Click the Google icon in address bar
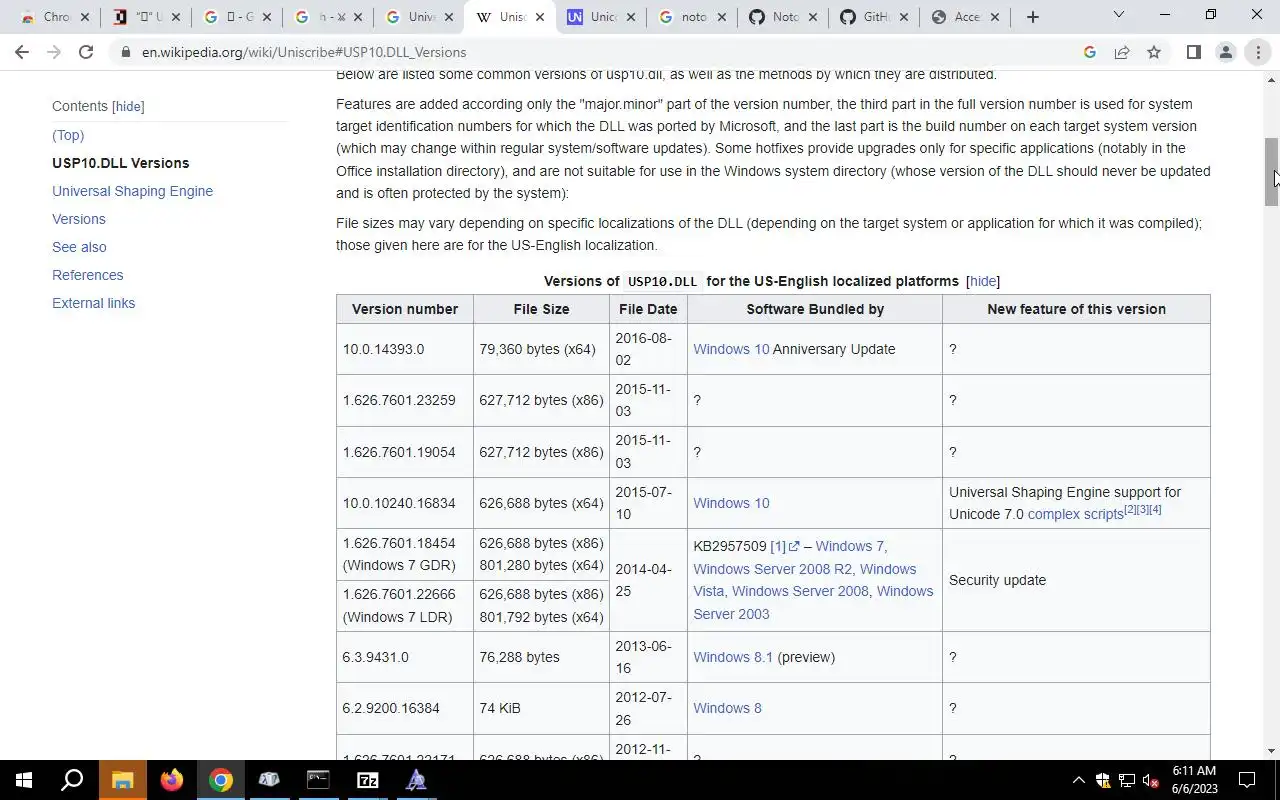Screen dimensions: 1280x800 click(1090, 52)
